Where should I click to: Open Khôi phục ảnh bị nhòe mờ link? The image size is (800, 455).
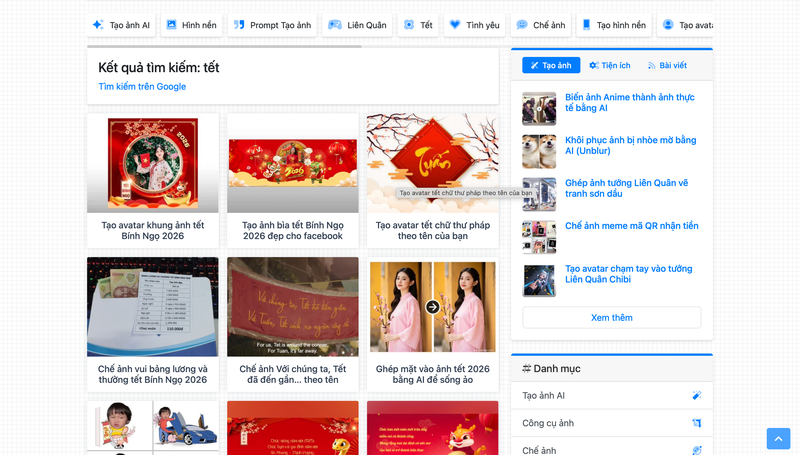631,145
